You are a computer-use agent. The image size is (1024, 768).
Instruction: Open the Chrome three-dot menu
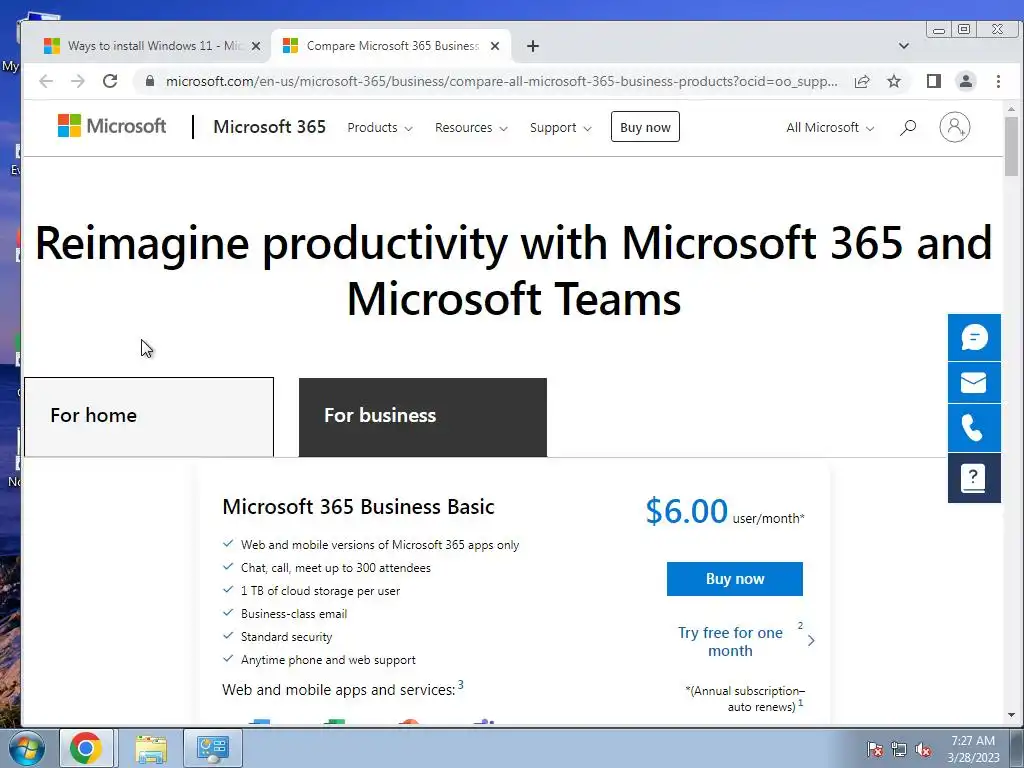(x=998, y=81)
